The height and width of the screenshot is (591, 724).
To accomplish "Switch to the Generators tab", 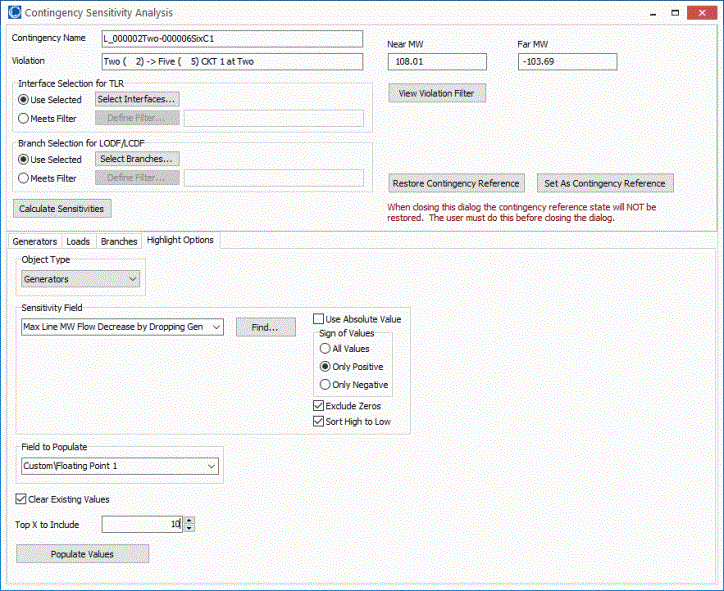I will pos(34,241).
